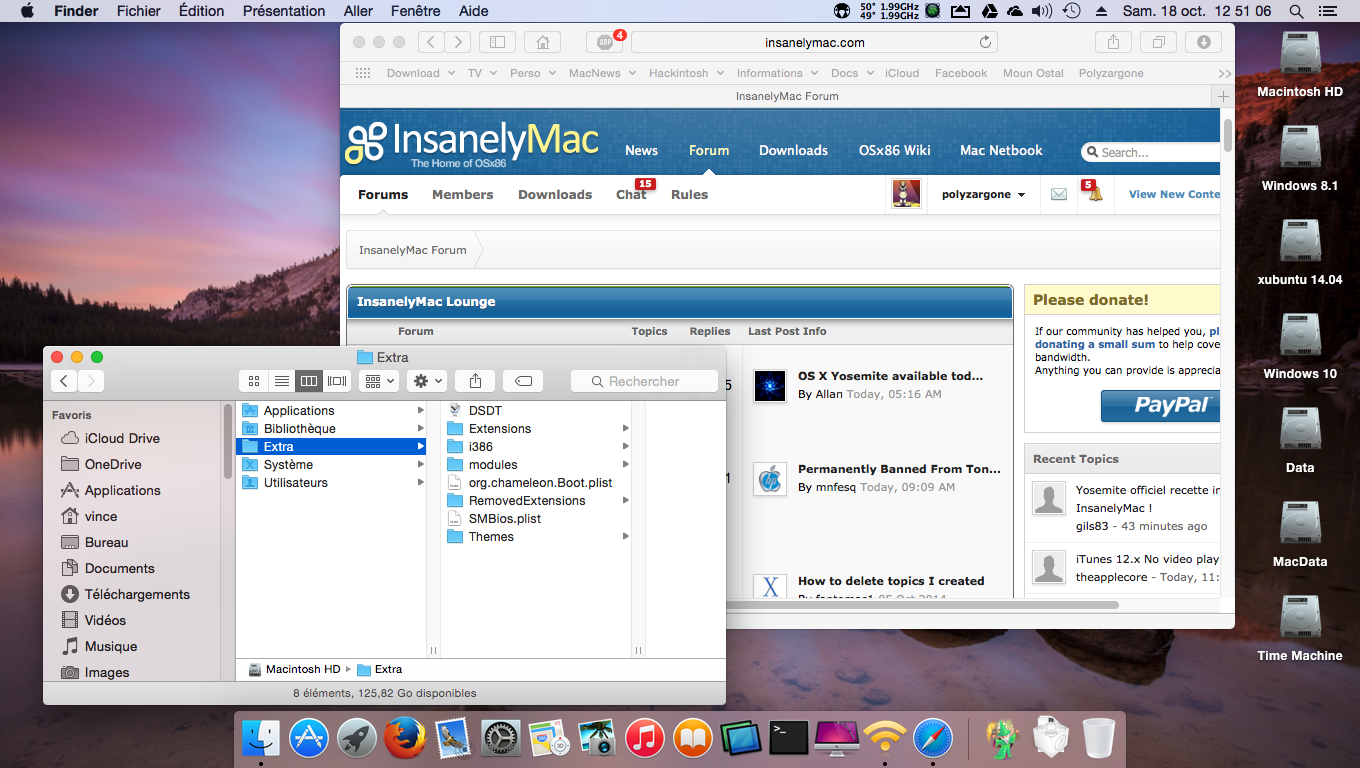The height and width of the screenshot is (768, 1360).
Task: Open the xubuntu 14.04 drive on desktop
Action: pyautogui.click(x=1300, y=253)
